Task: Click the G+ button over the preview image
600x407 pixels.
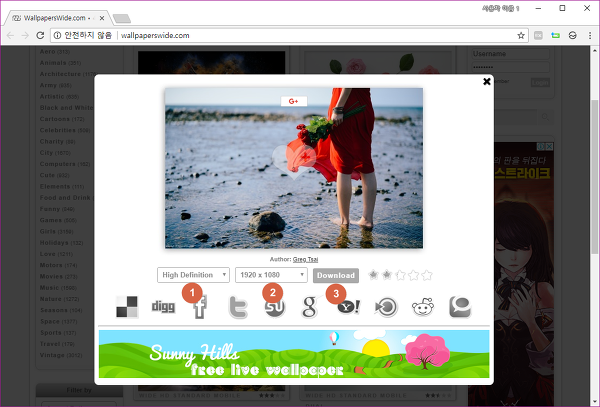Action: point(293,101)
